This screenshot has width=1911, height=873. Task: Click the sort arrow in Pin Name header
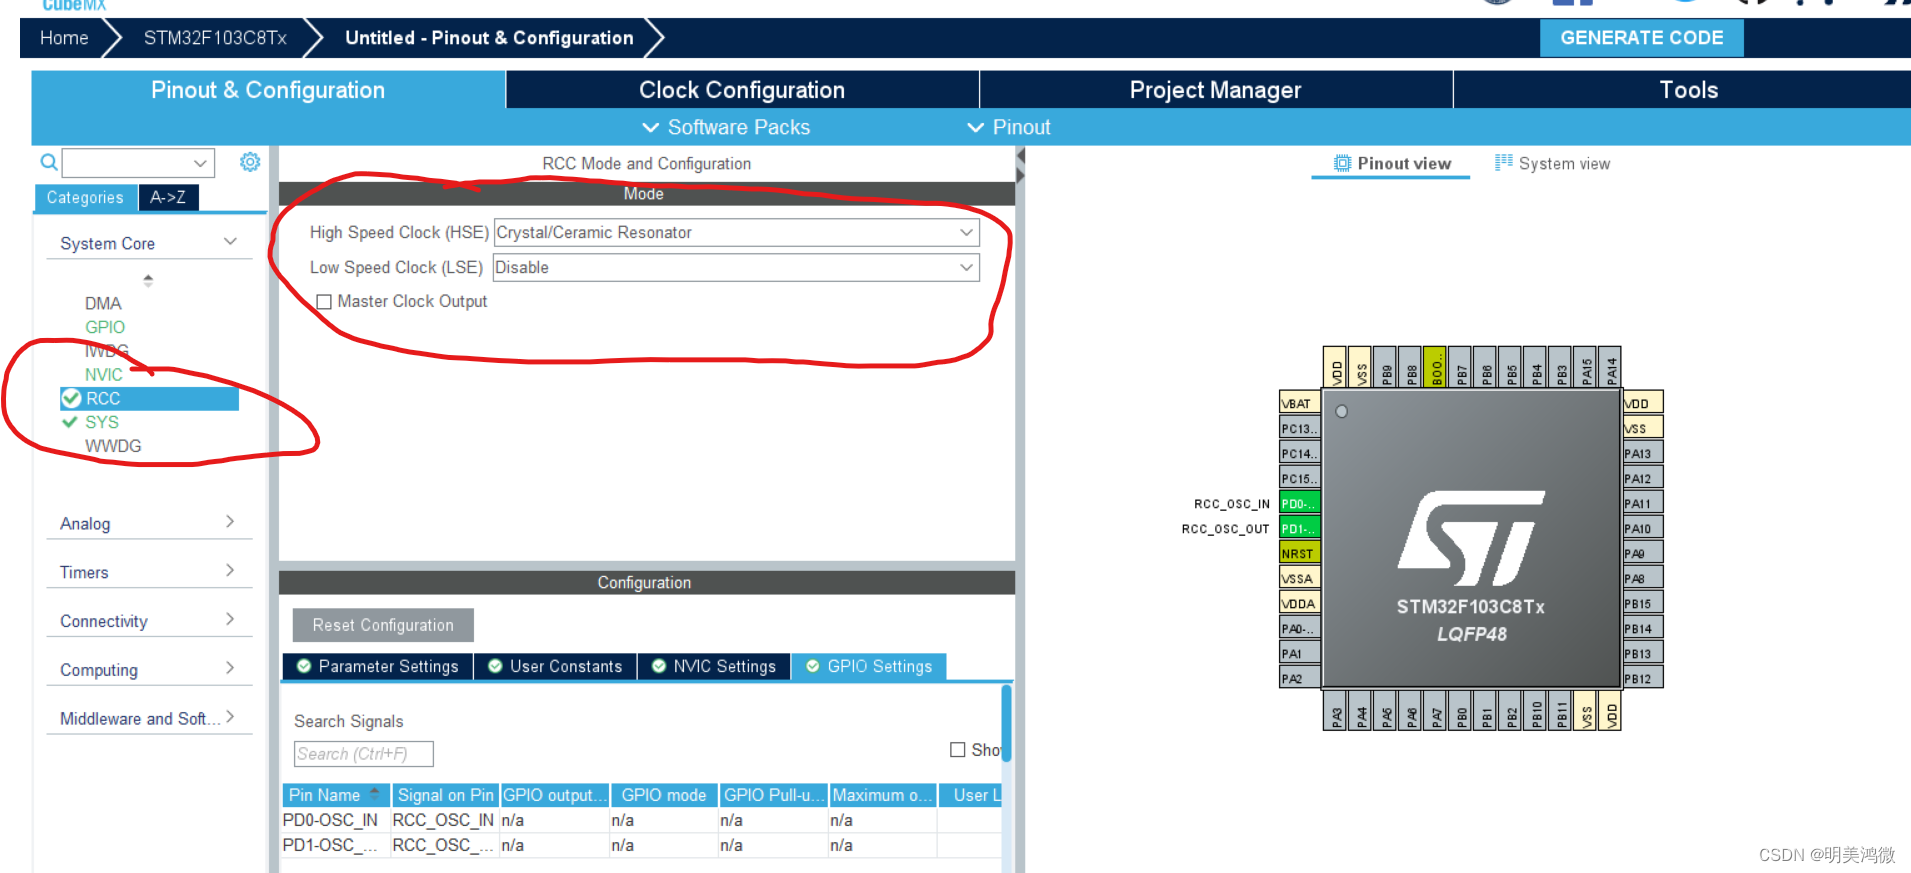375,793
